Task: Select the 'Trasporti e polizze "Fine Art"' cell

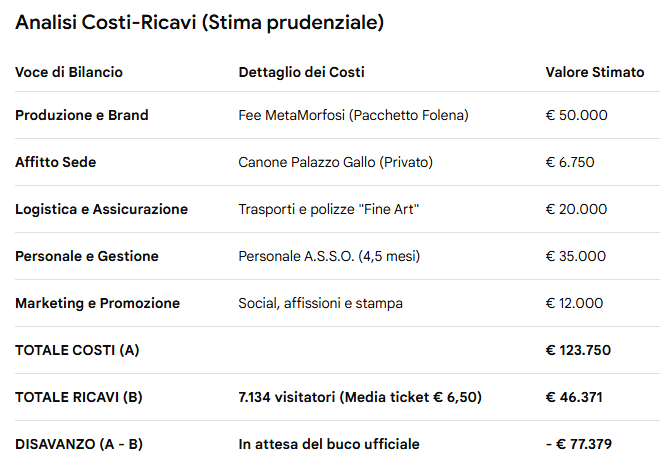Action: 328,209
